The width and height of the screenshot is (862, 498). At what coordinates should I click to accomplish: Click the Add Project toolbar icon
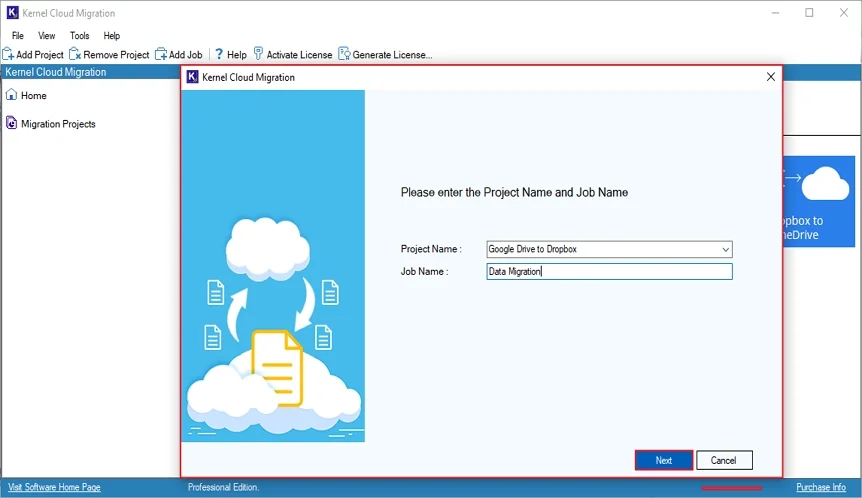click(x=8, y=54)
